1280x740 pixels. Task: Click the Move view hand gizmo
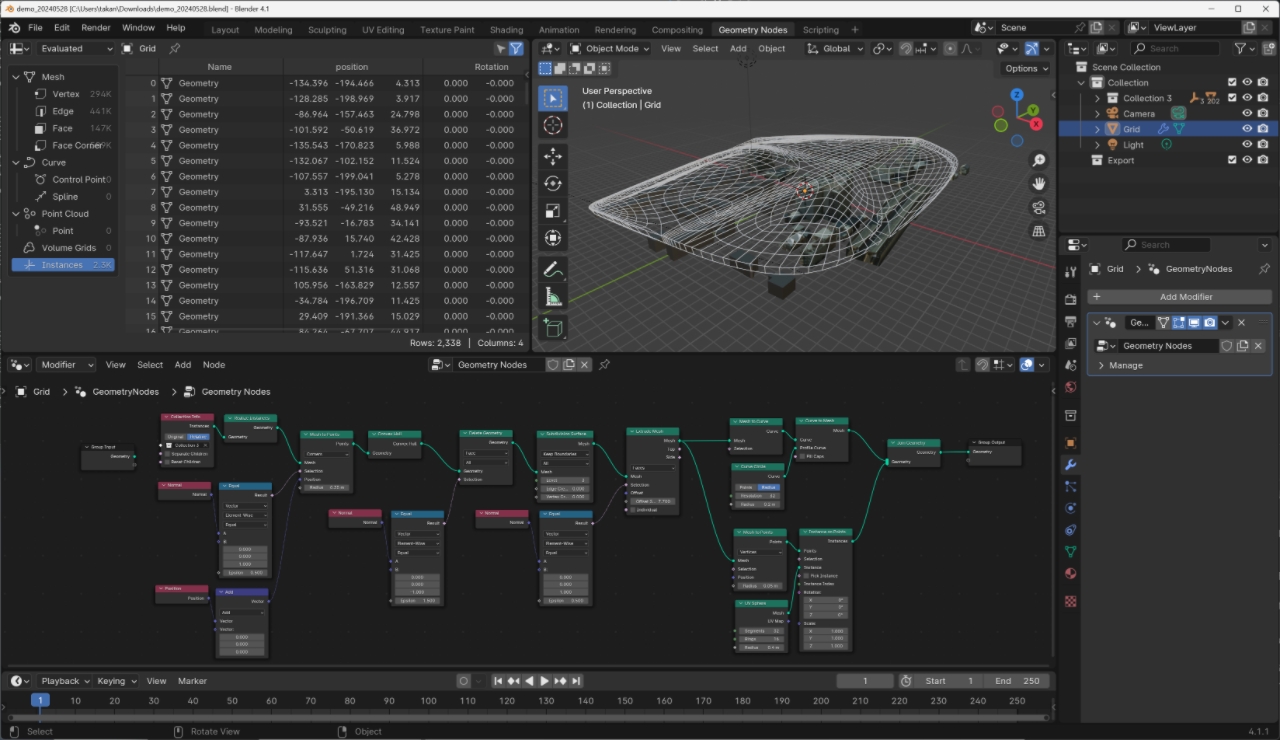point(1039,183)
